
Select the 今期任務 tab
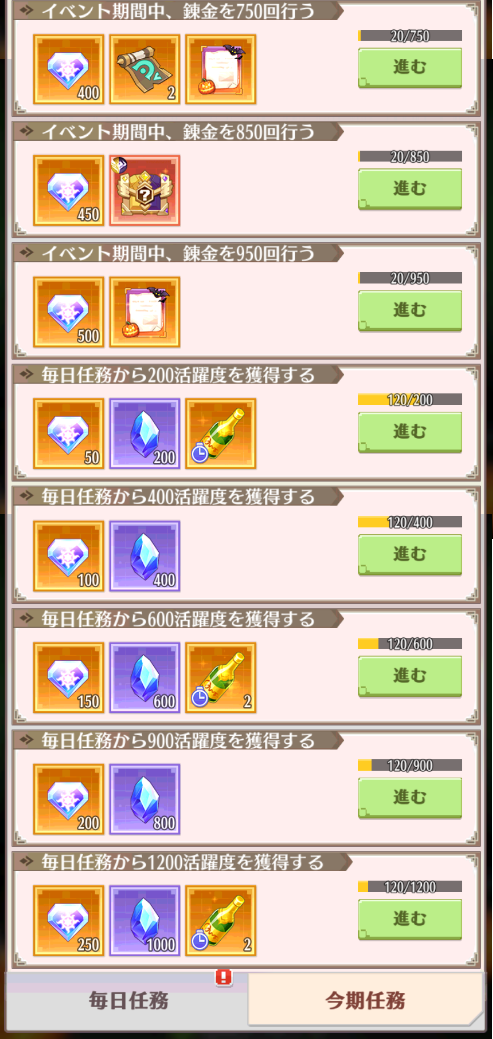coord(365,1000)
